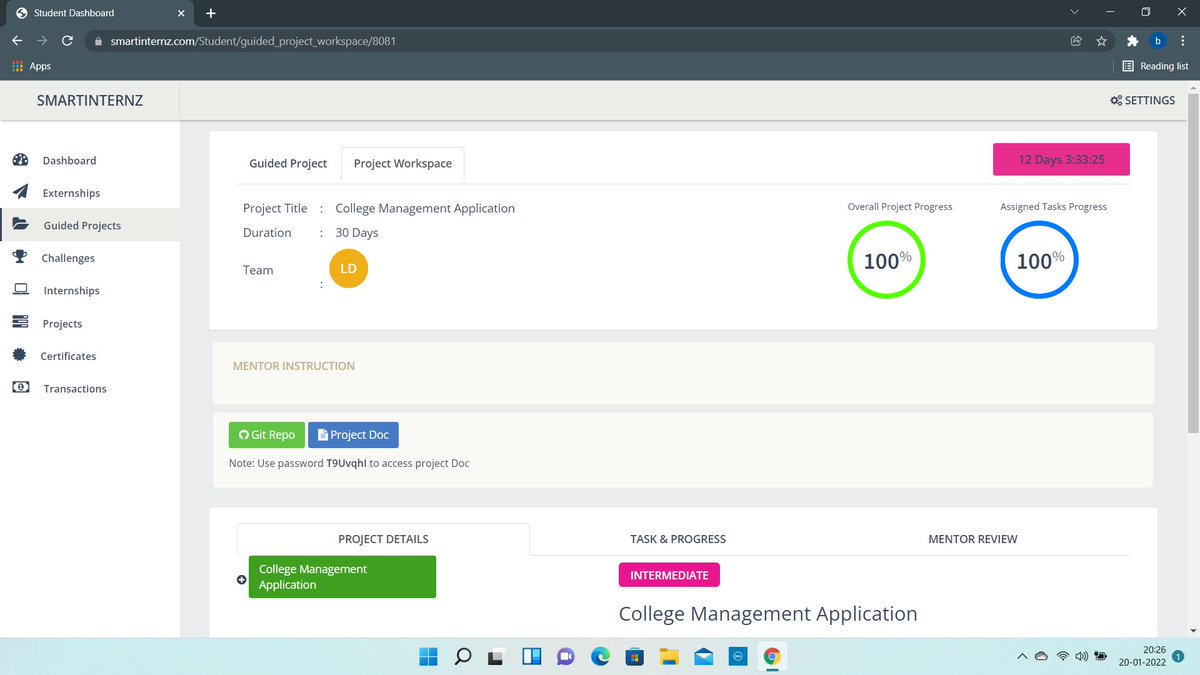Click the Dashboard gauge icon
This screenshot has width=1200, height=675.
click(x=20, y=160)
